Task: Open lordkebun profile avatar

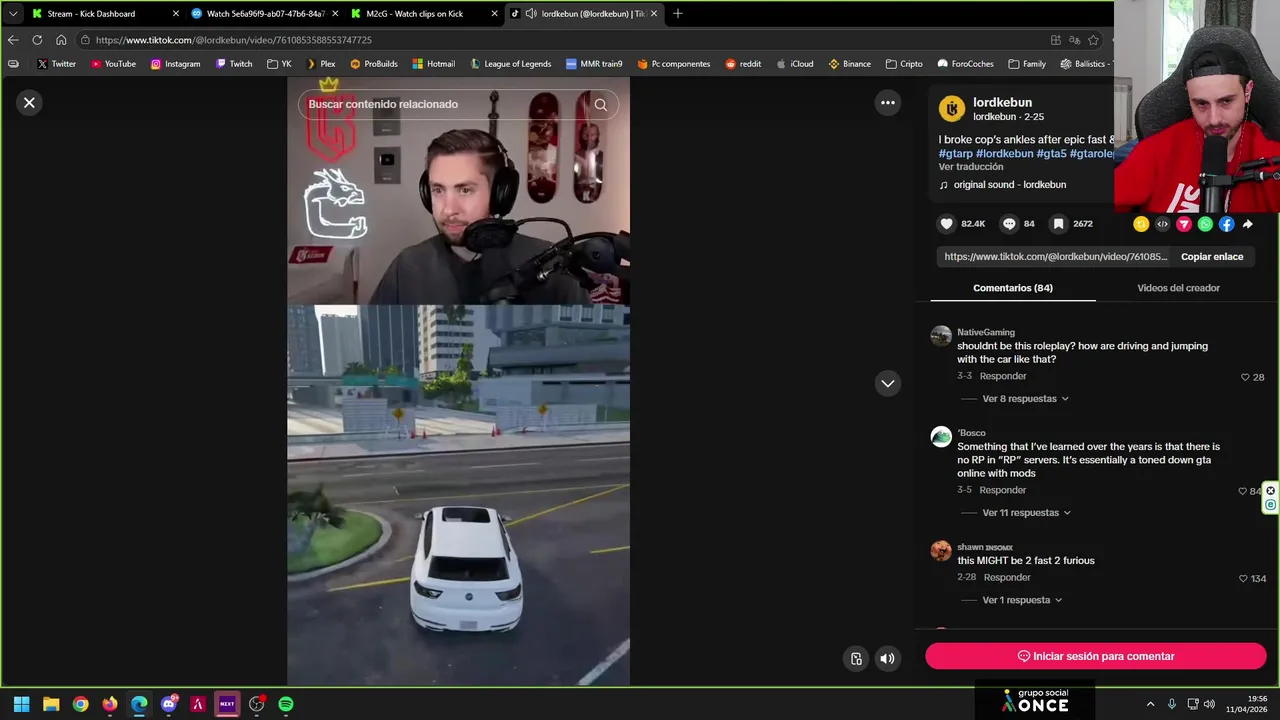Action: click(x=952, y=108)
